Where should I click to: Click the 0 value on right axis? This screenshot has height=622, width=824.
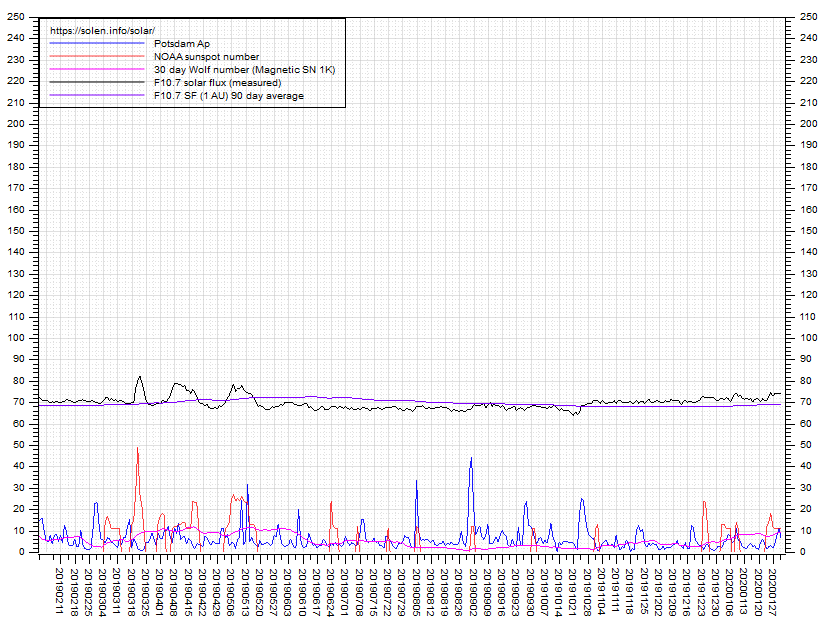[802, 552]
